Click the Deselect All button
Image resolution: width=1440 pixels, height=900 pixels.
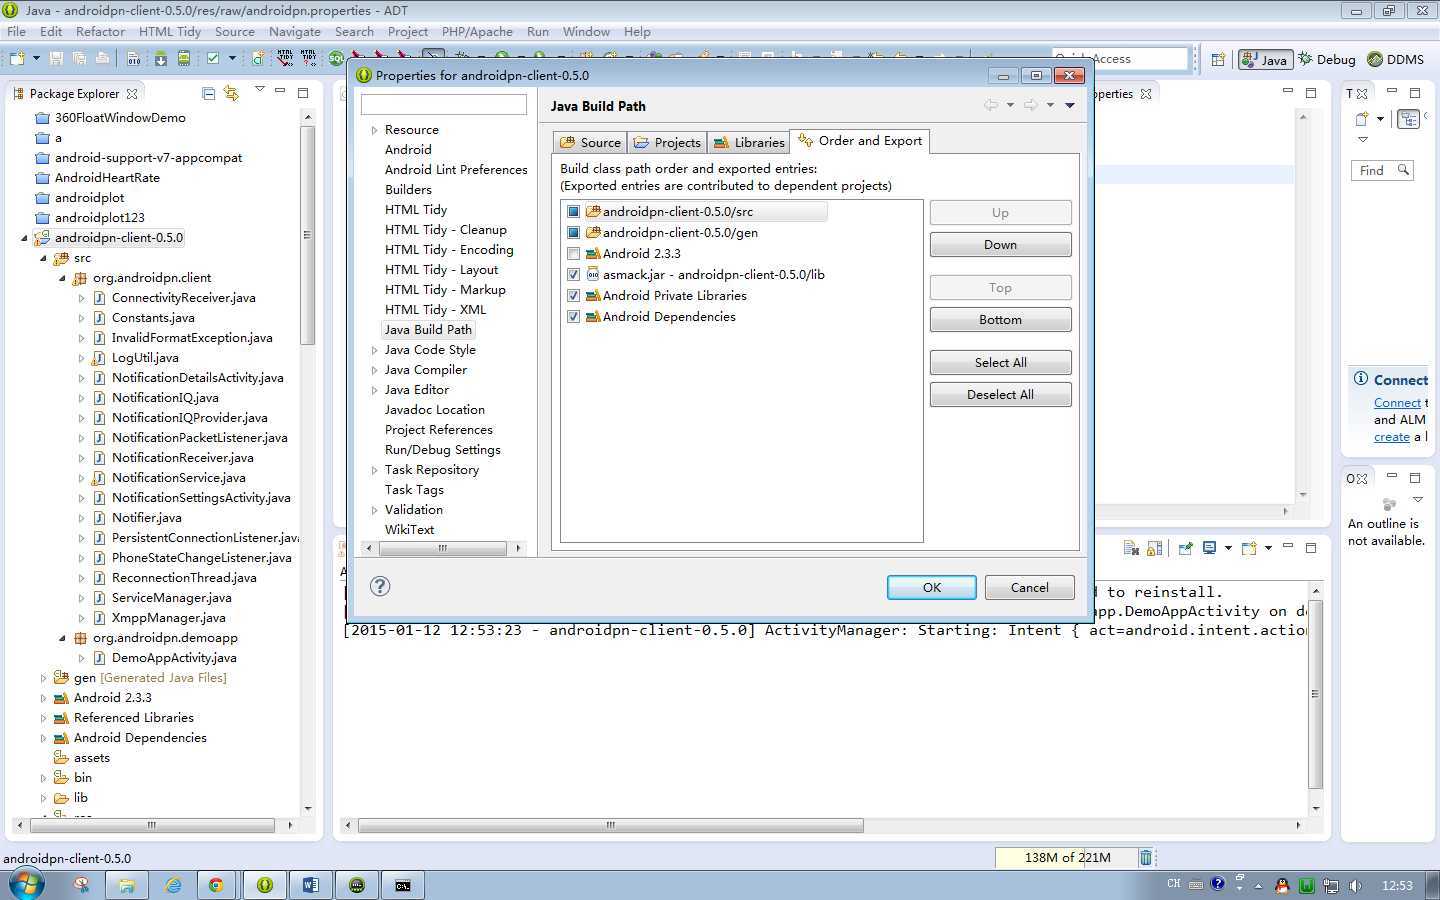pos(1000,395)
